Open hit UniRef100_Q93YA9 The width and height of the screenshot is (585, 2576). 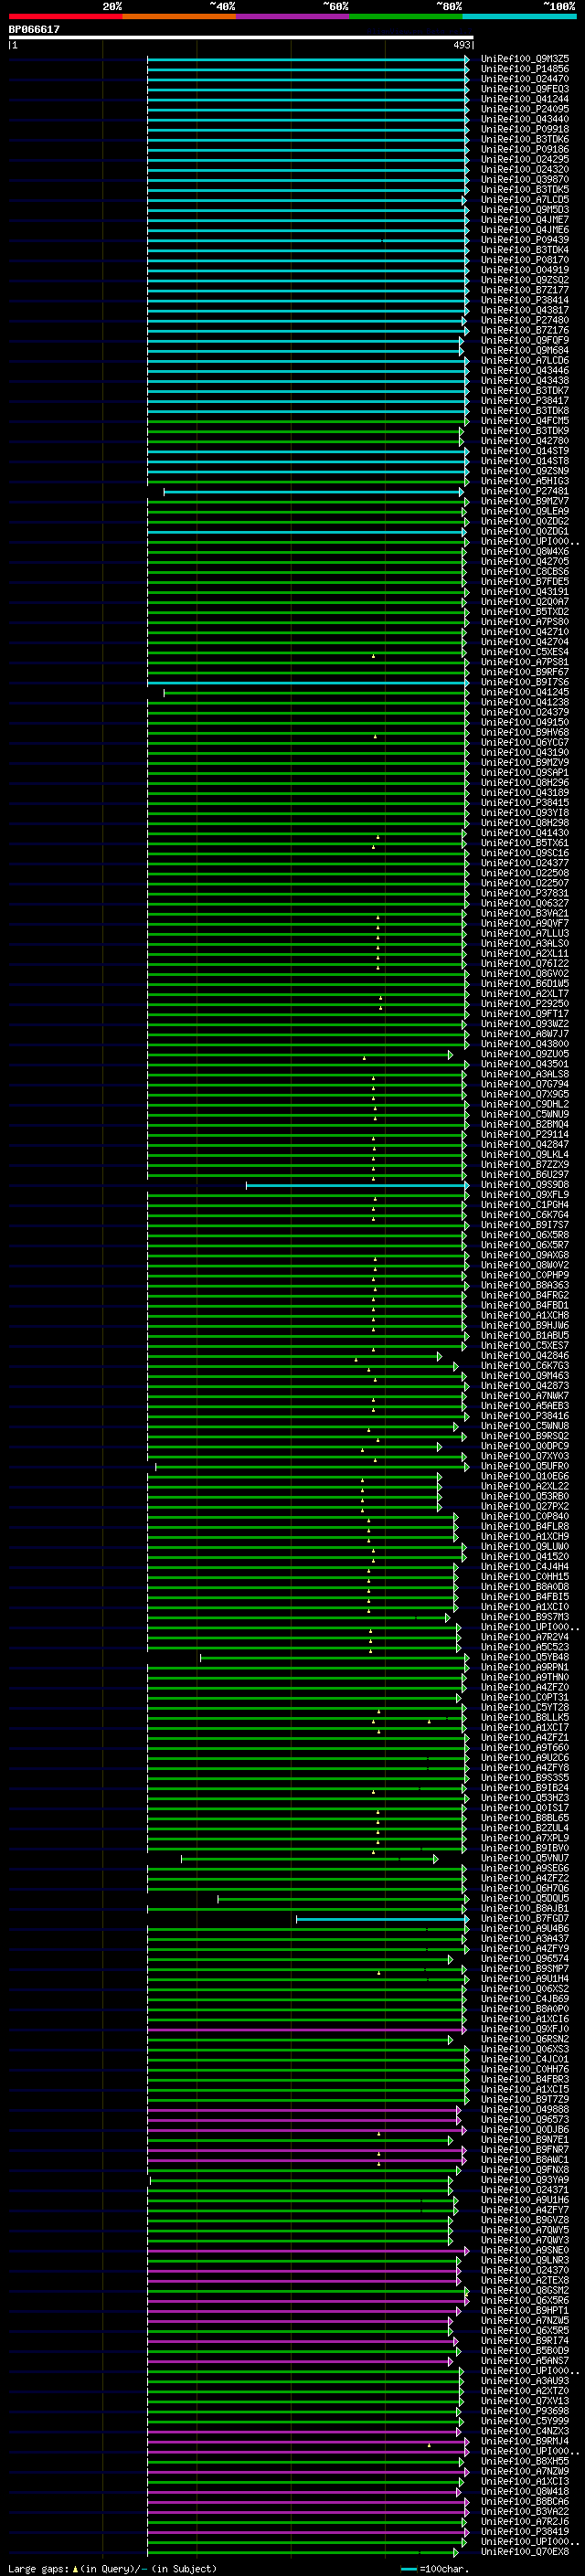coord(525,2180)
